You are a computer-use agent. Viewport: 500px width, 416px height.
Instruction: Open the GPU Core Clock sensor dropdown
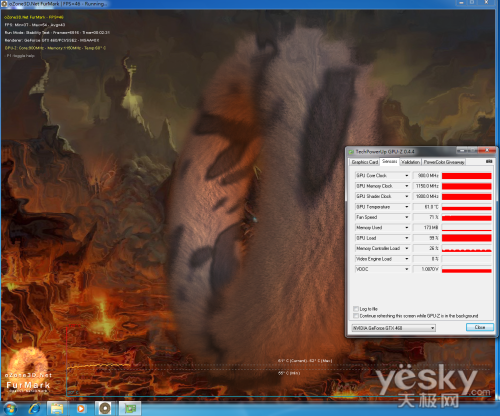407,176
